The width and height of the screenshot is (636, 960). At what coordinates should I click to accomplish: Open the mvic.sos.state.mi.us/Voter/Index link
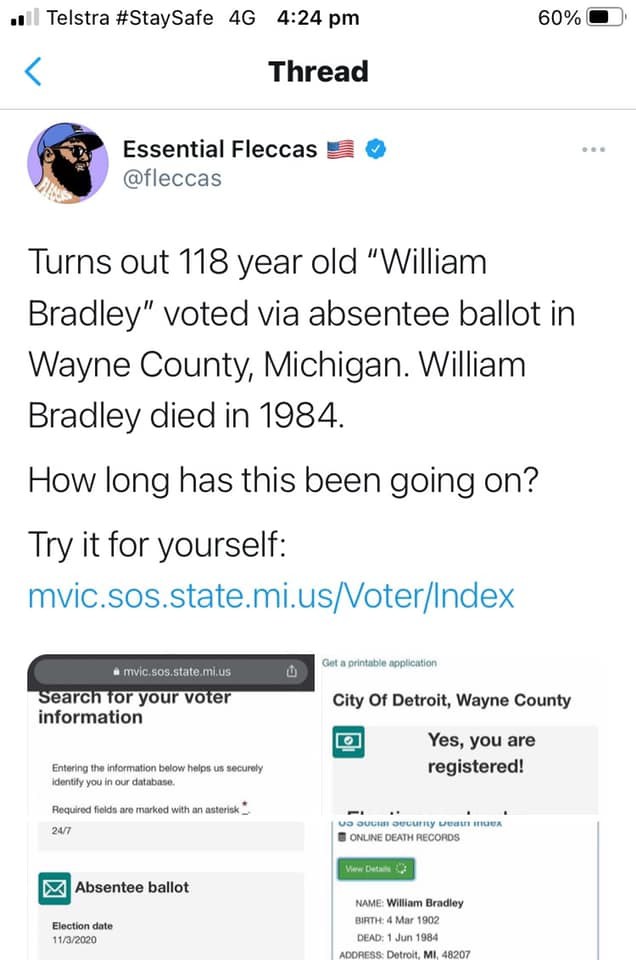point(271,596)
